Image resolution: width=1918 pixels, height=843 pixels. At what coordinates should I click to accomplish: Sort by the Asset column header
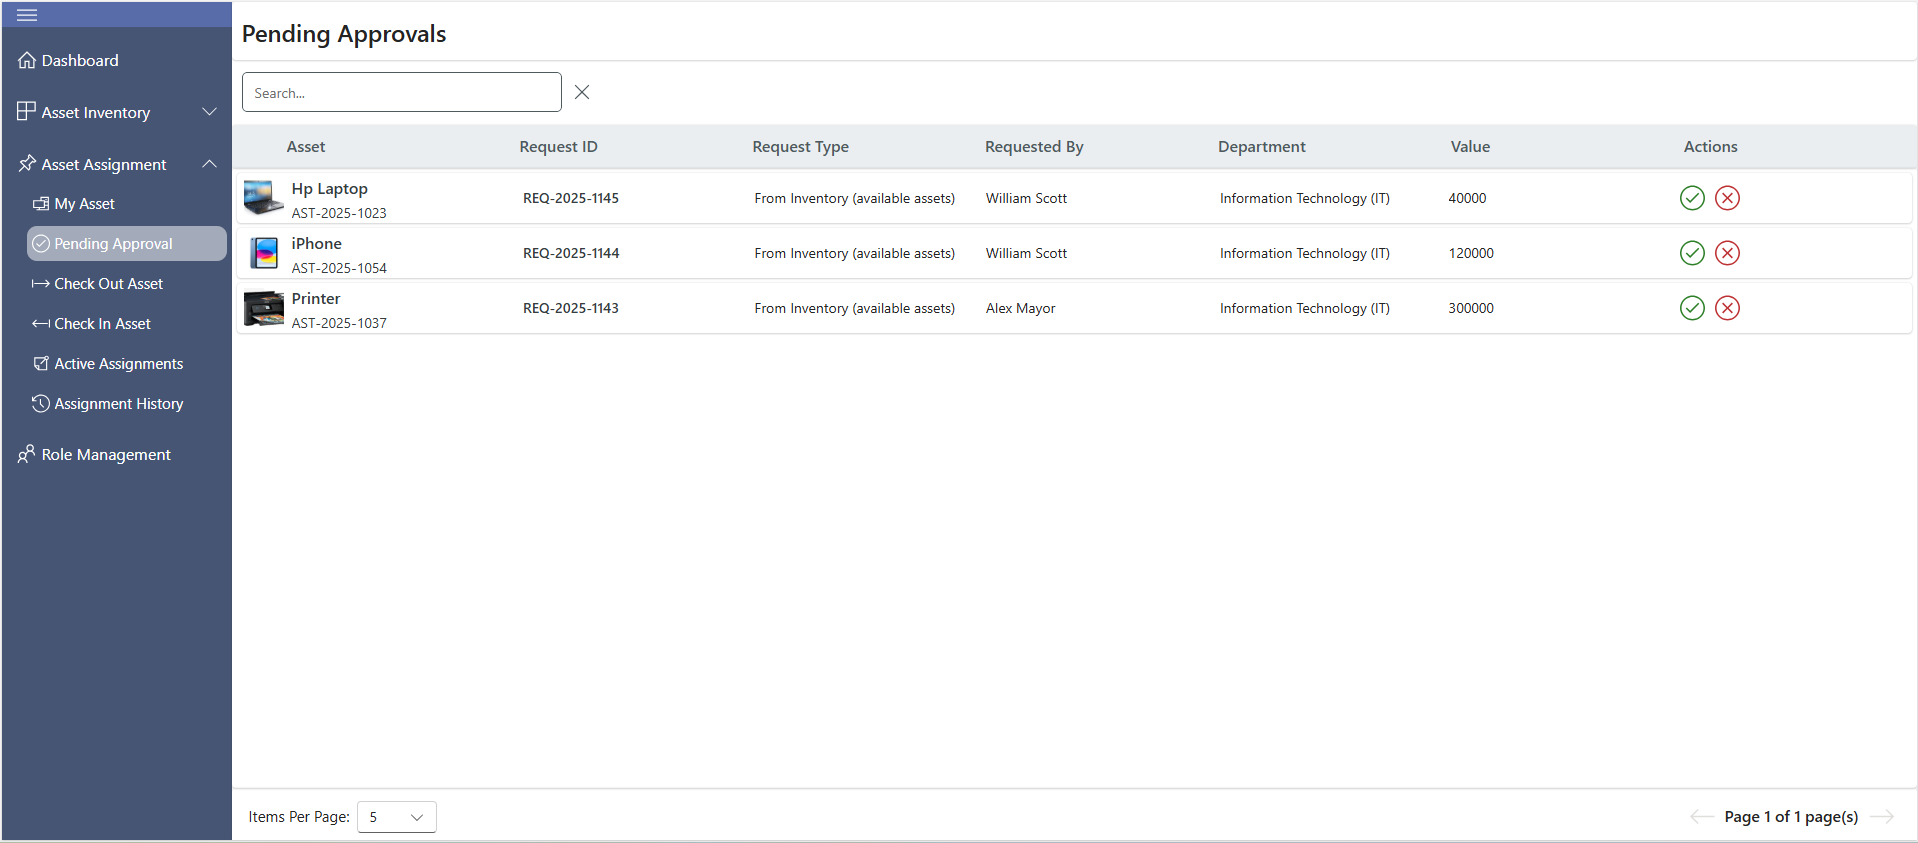point(306,147)
